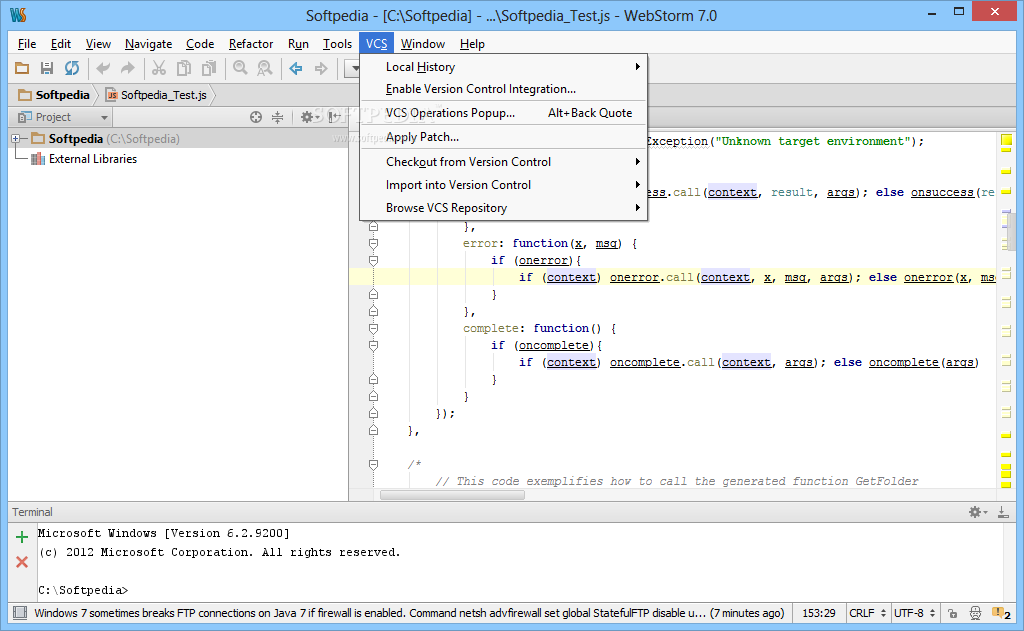Select Enable Version Control Integration
The height and width of the screenshot is (631, 1024).
pyautogui.click(x=504, y=89)
